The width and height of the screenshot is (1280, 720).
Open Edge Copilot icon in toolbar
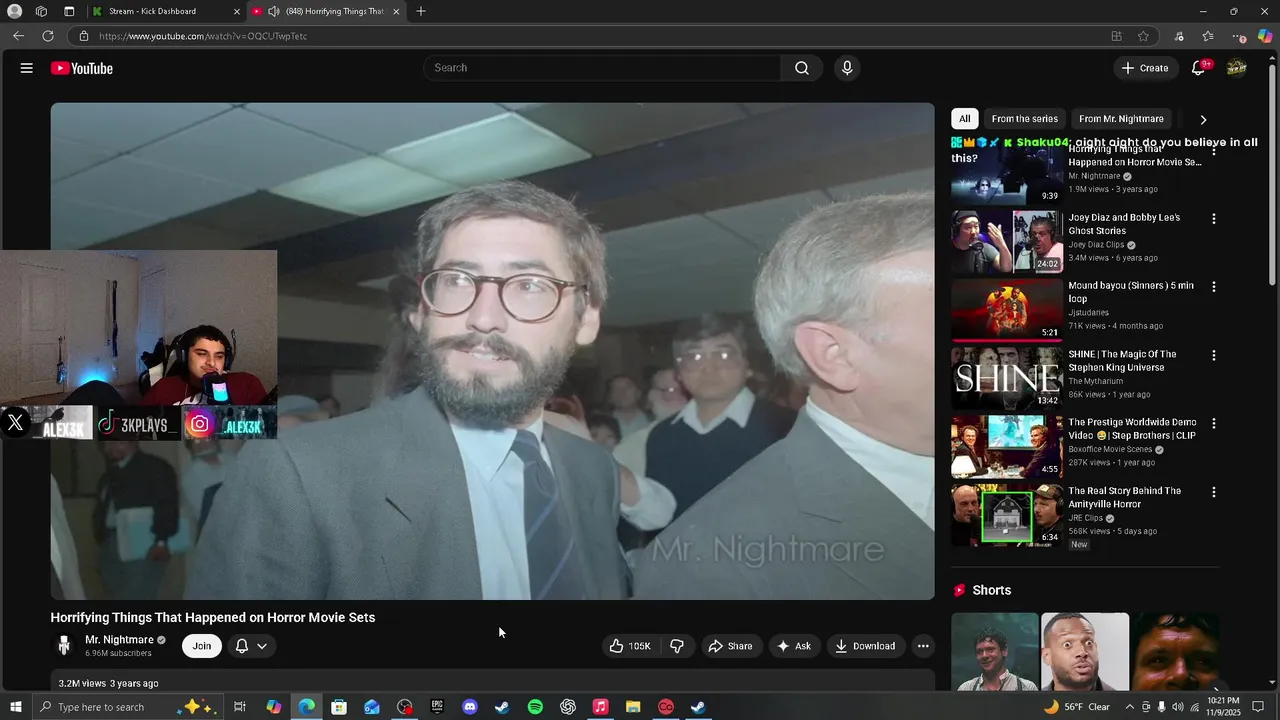(x=1265, y=36)
